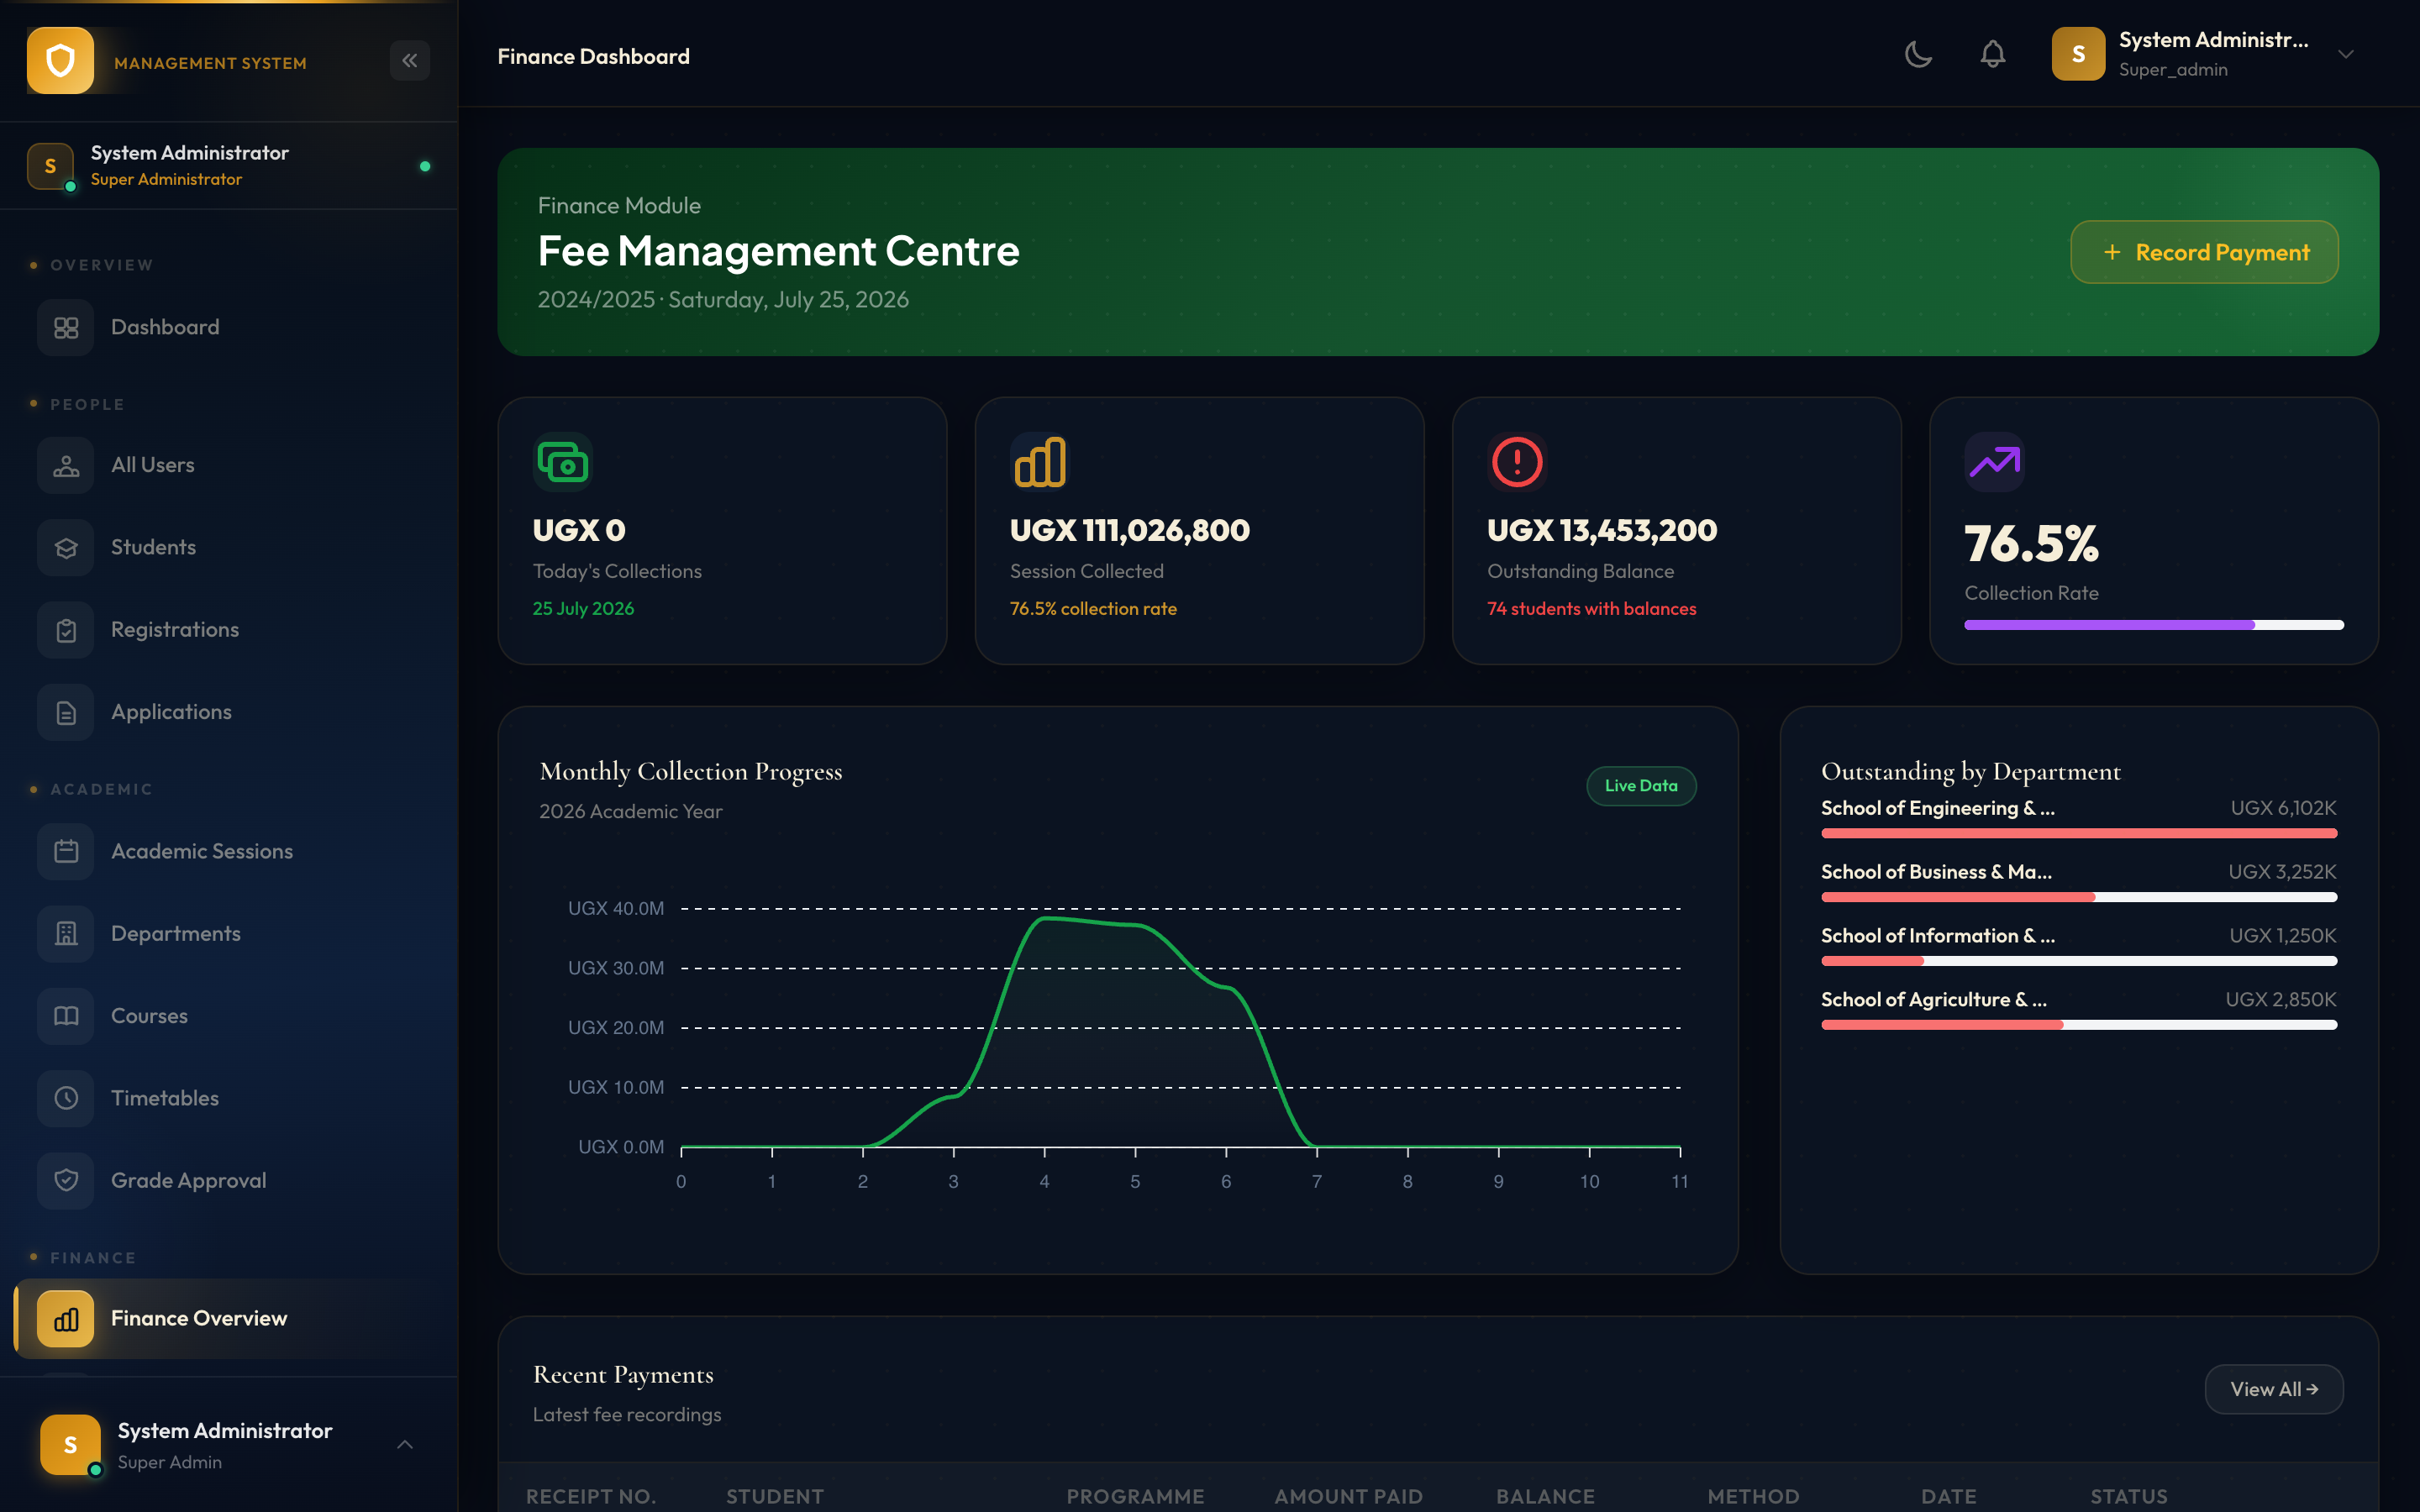Expand the top-right user account dropdown chevron
This screenshot has height=1512, width=2420.
click(x=2346, y=54)
